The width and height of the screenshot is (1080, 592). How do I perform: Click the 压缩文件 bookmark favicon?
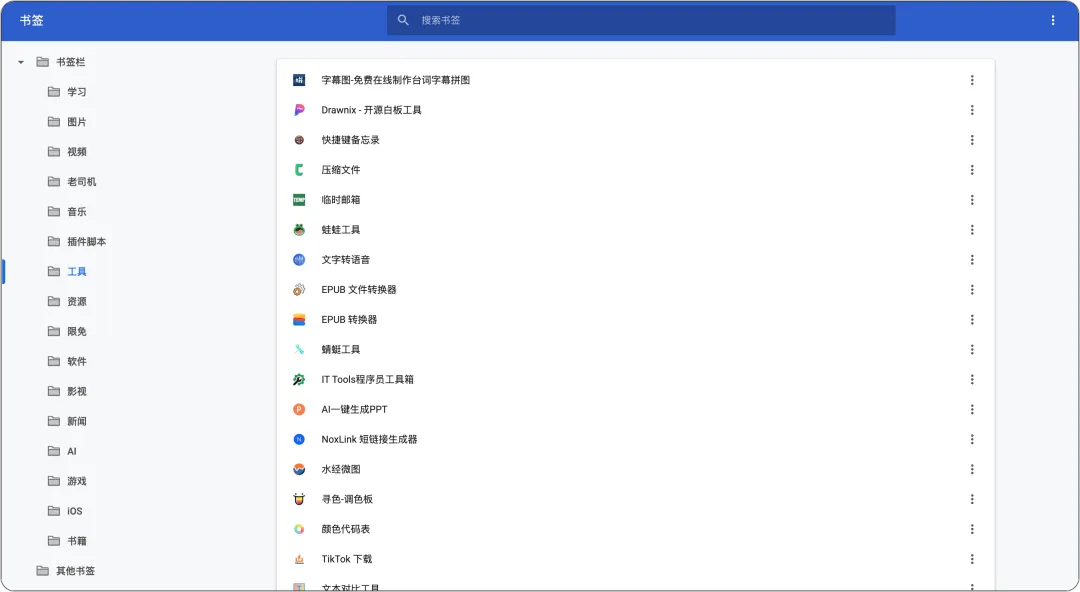coord(299,170)
